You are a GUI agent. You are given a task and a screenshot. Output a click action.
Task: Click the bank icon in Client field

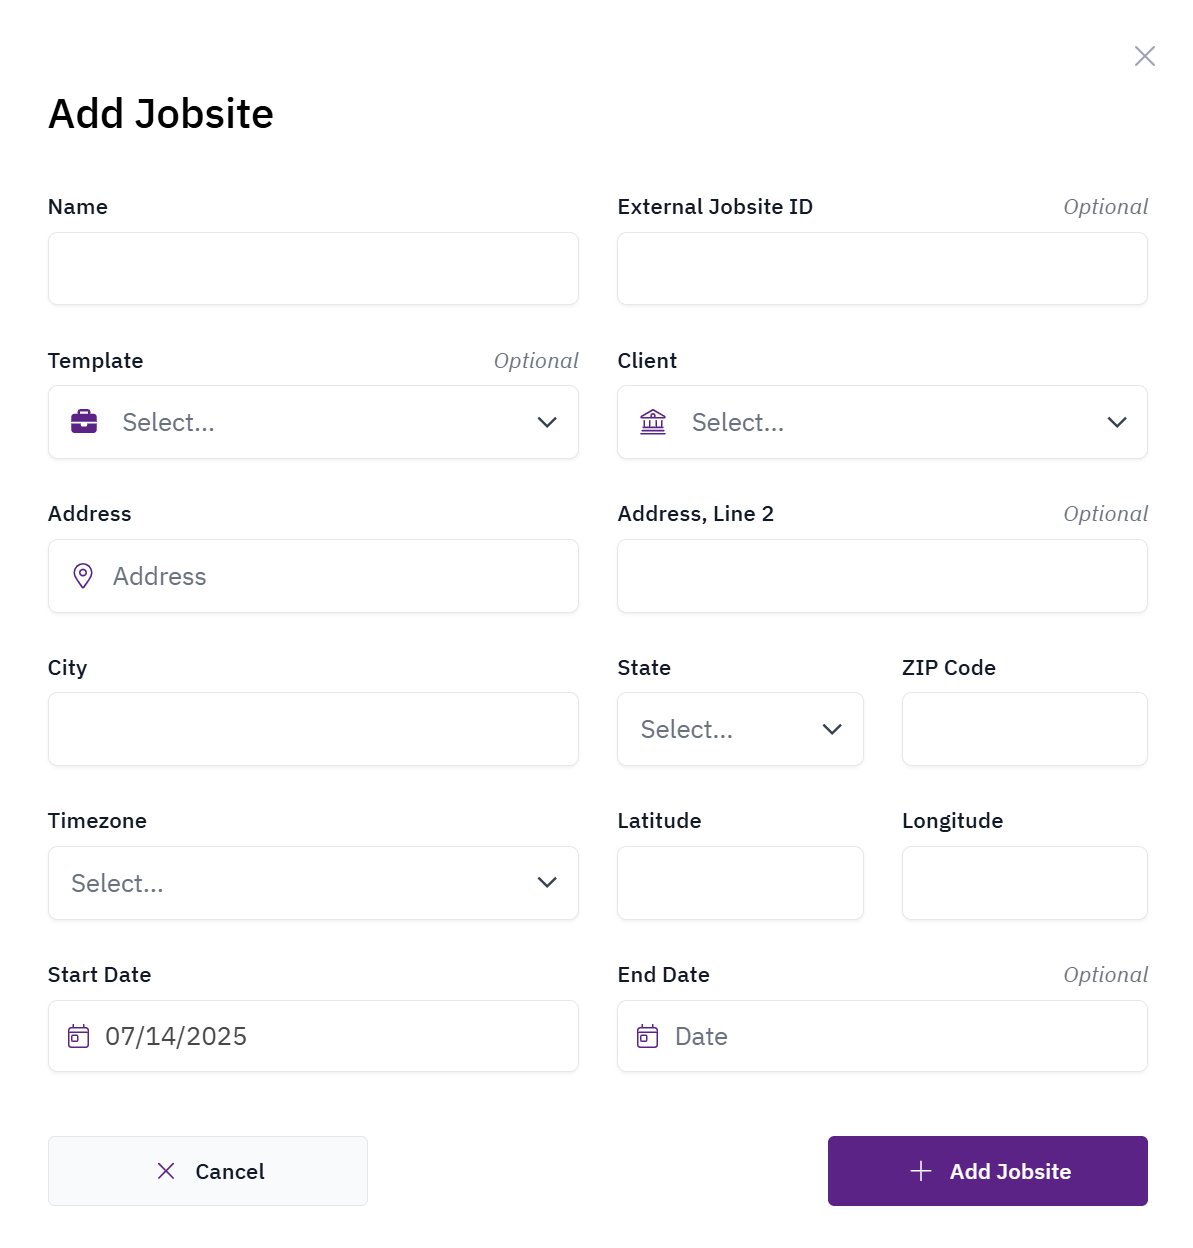pyautogui.click(x=653, y=422)
